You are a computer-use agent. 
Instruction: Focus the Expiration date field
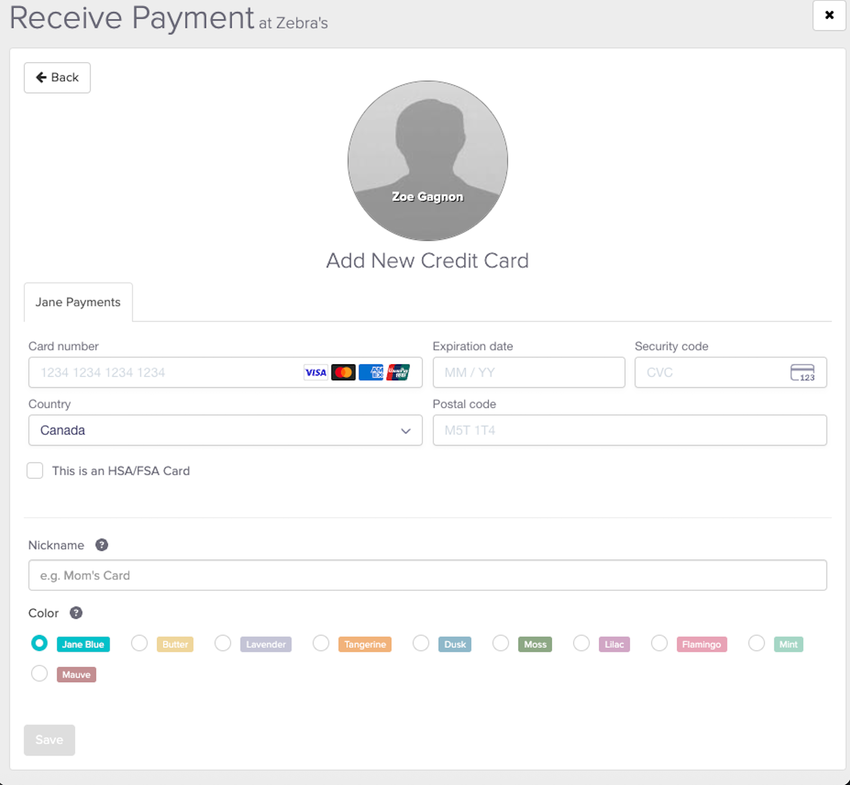click(x=528, y=372)
